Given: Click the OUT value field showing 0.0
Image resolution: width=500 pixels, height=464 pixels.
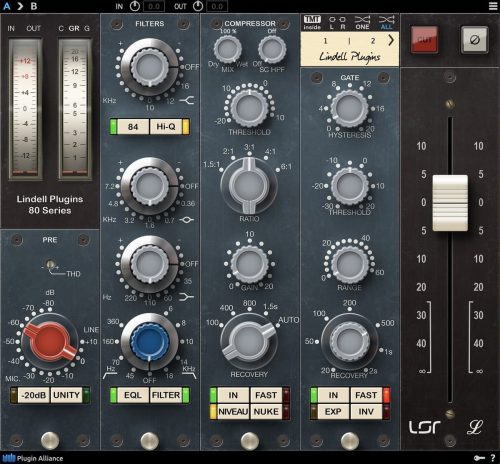Looking at the screenshot, I should 217,6.
